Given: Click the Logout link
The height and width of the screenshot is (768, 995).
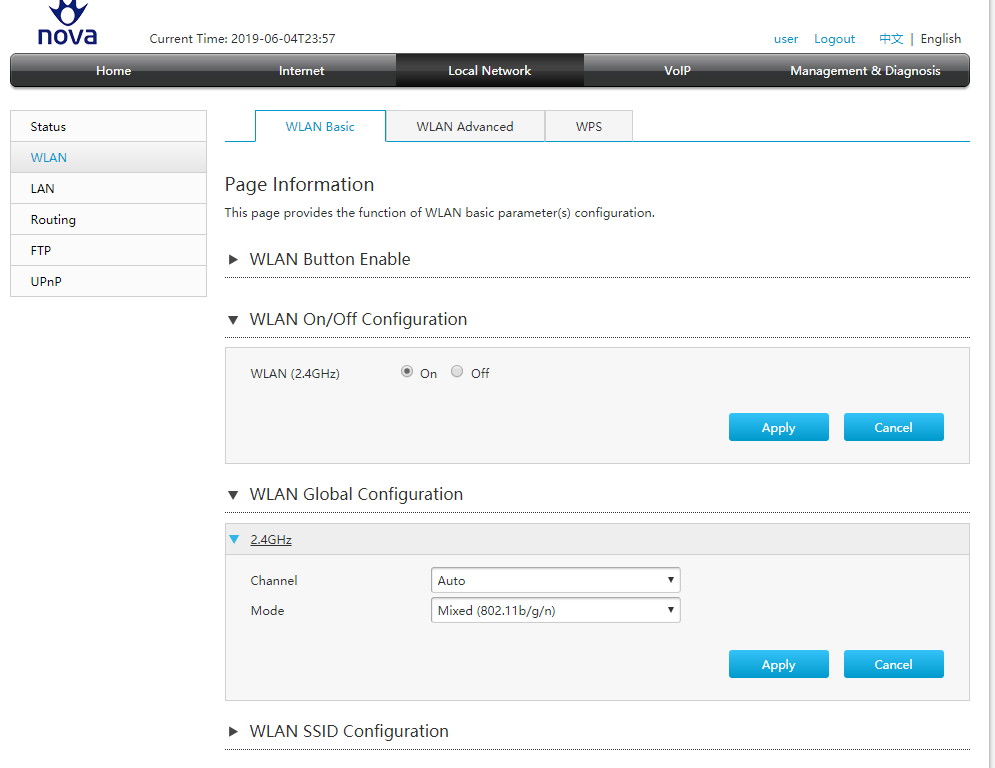Looking at the screenshot, I should (834, 39).
